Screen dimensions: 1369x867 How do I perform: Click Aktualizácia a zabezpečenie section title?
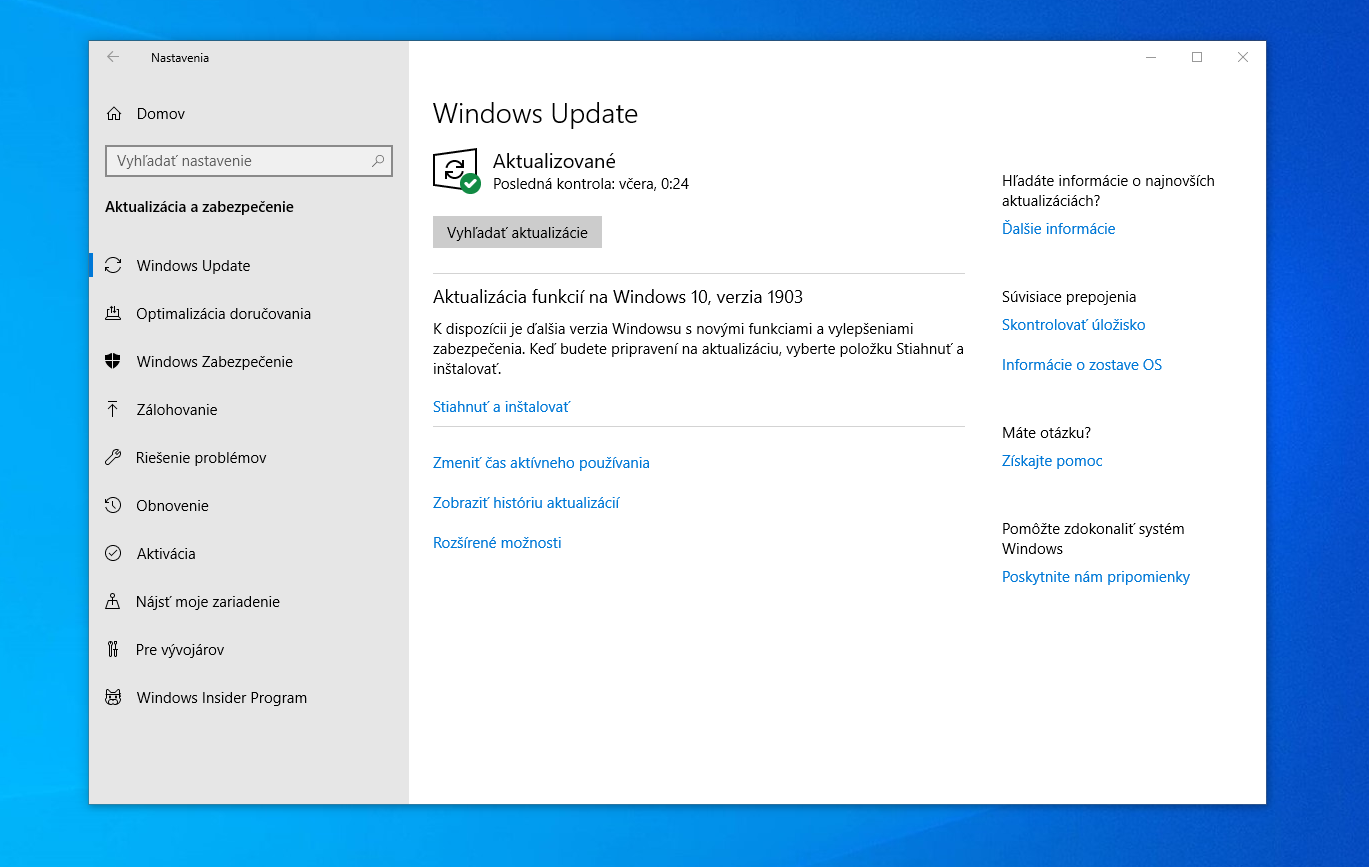pos(199,207)
